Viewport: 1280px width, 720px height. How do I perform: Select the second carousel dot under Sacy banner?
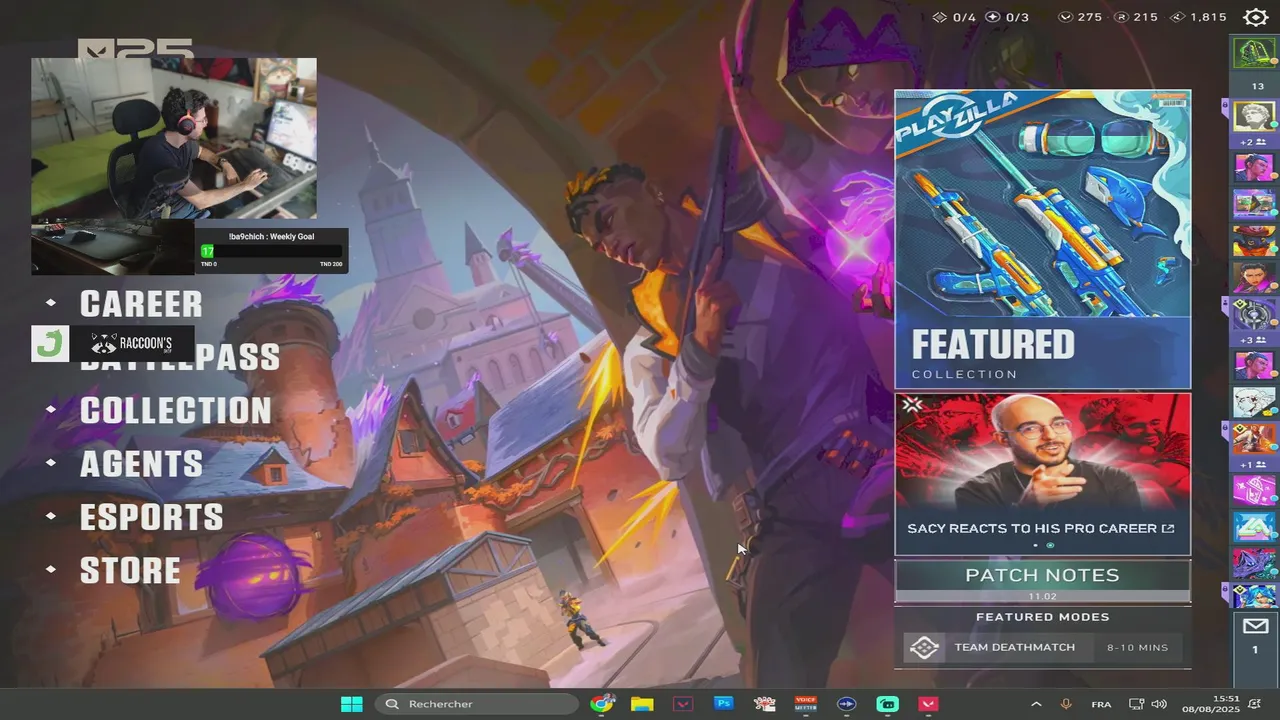click(x=1050, y=545)
